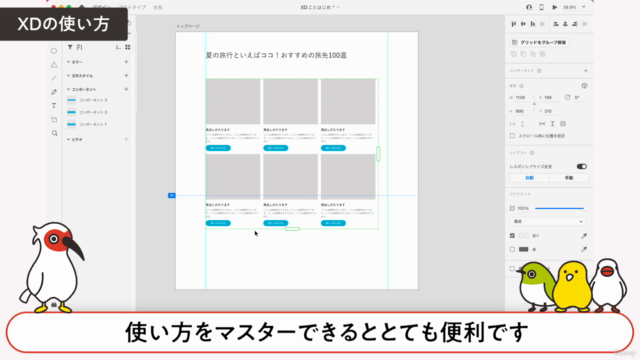
Task: Click the Y position field showing 310
Action: (551, 111)
